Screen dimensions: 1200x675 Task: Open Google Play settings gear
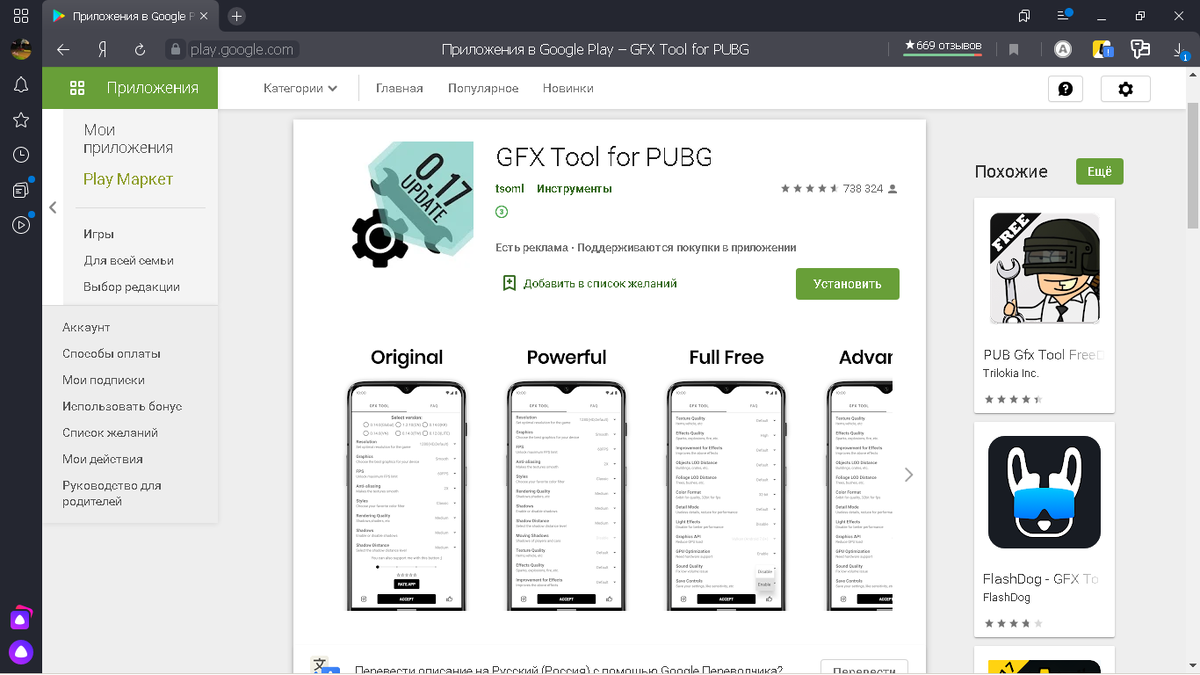[x=1126, y=89]
